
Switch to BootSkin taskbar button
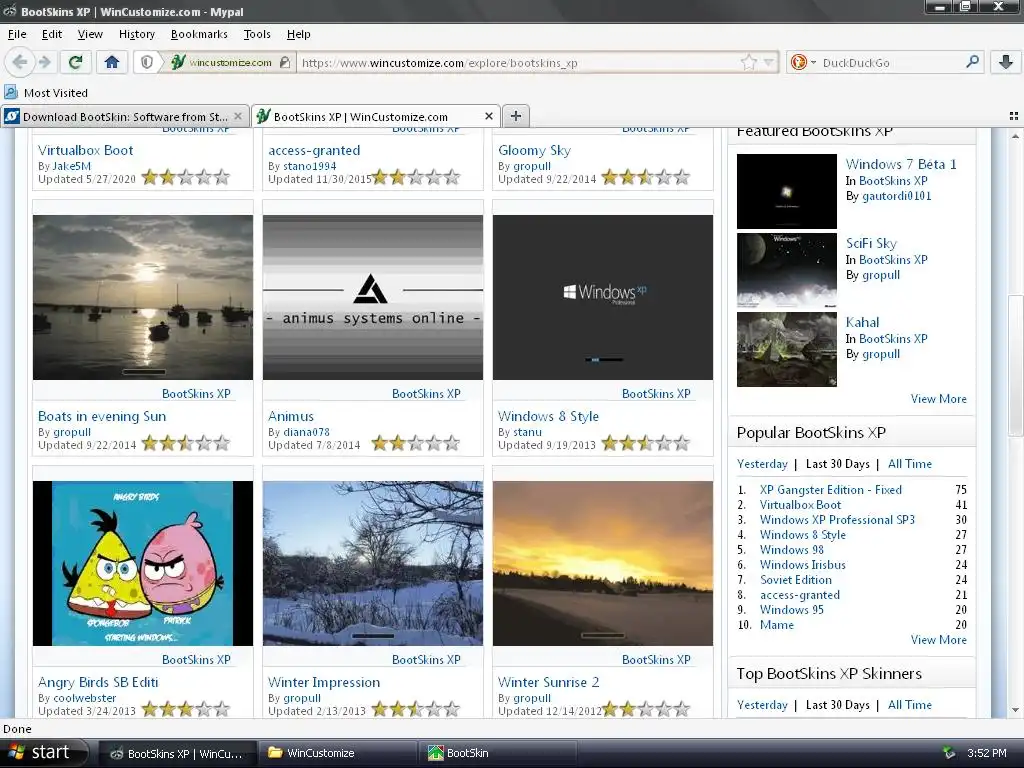pyautogui.click(x=498, y=753)
